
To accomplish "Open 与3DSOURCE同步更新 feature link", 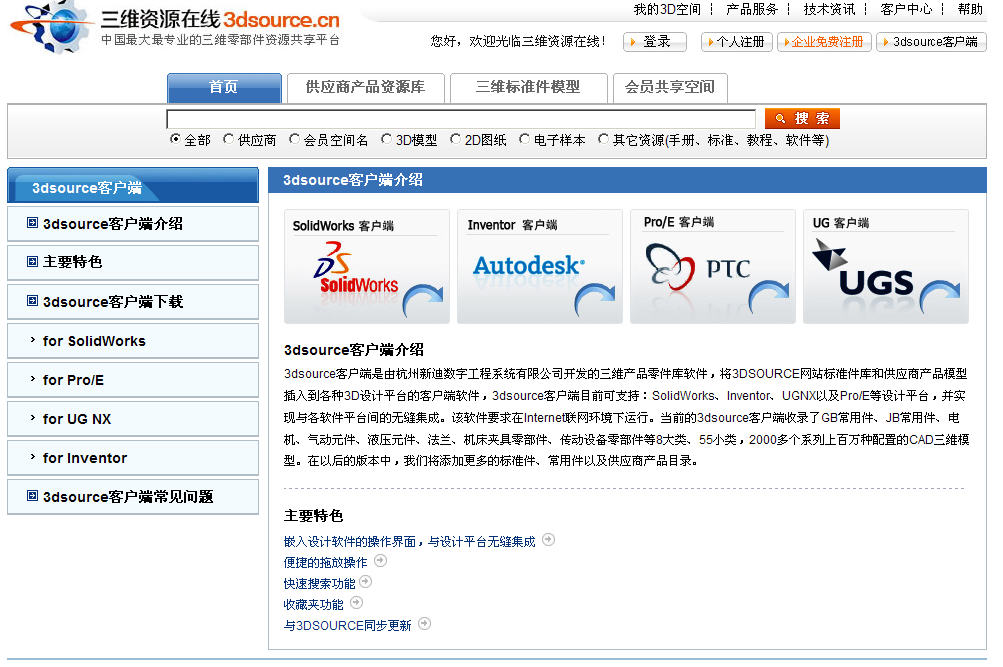I will click(347, 625).
